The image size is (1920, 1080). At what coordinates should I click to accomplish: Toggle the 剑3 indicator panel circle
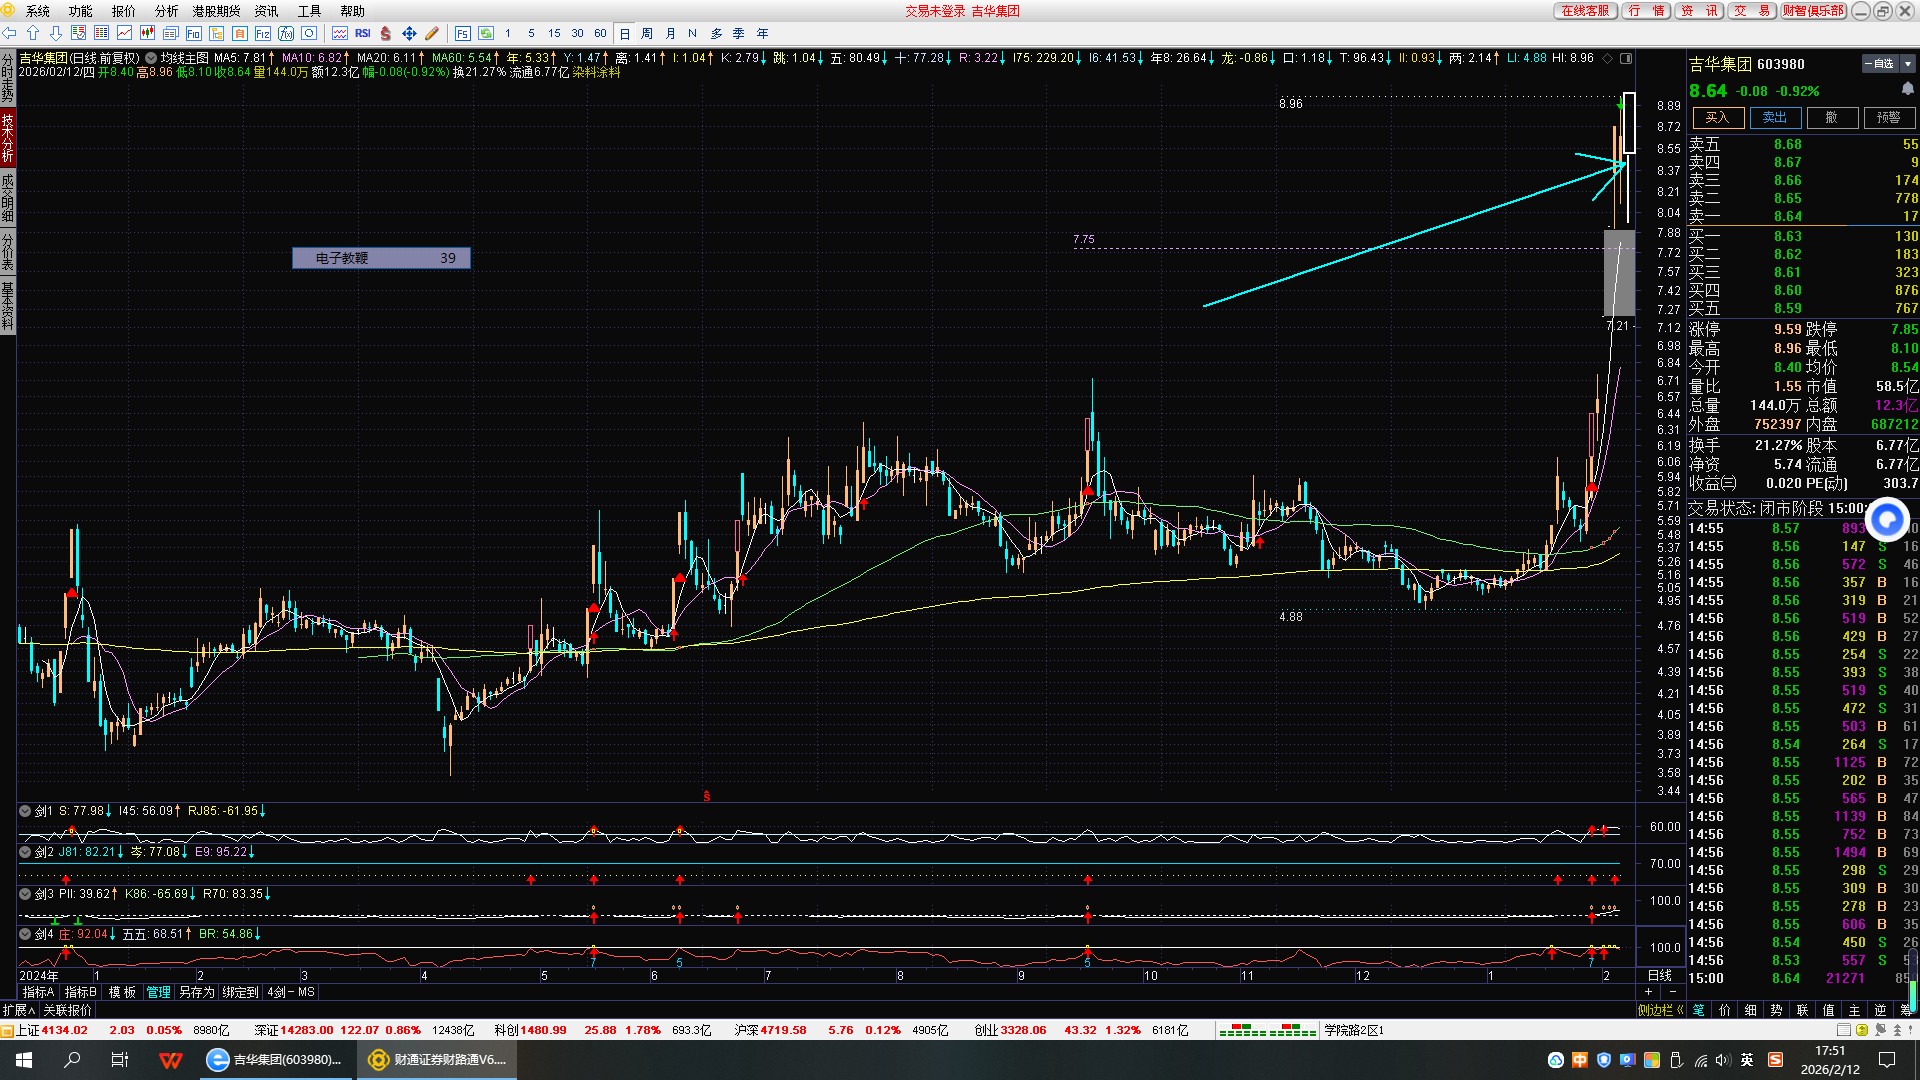[26, 894]
